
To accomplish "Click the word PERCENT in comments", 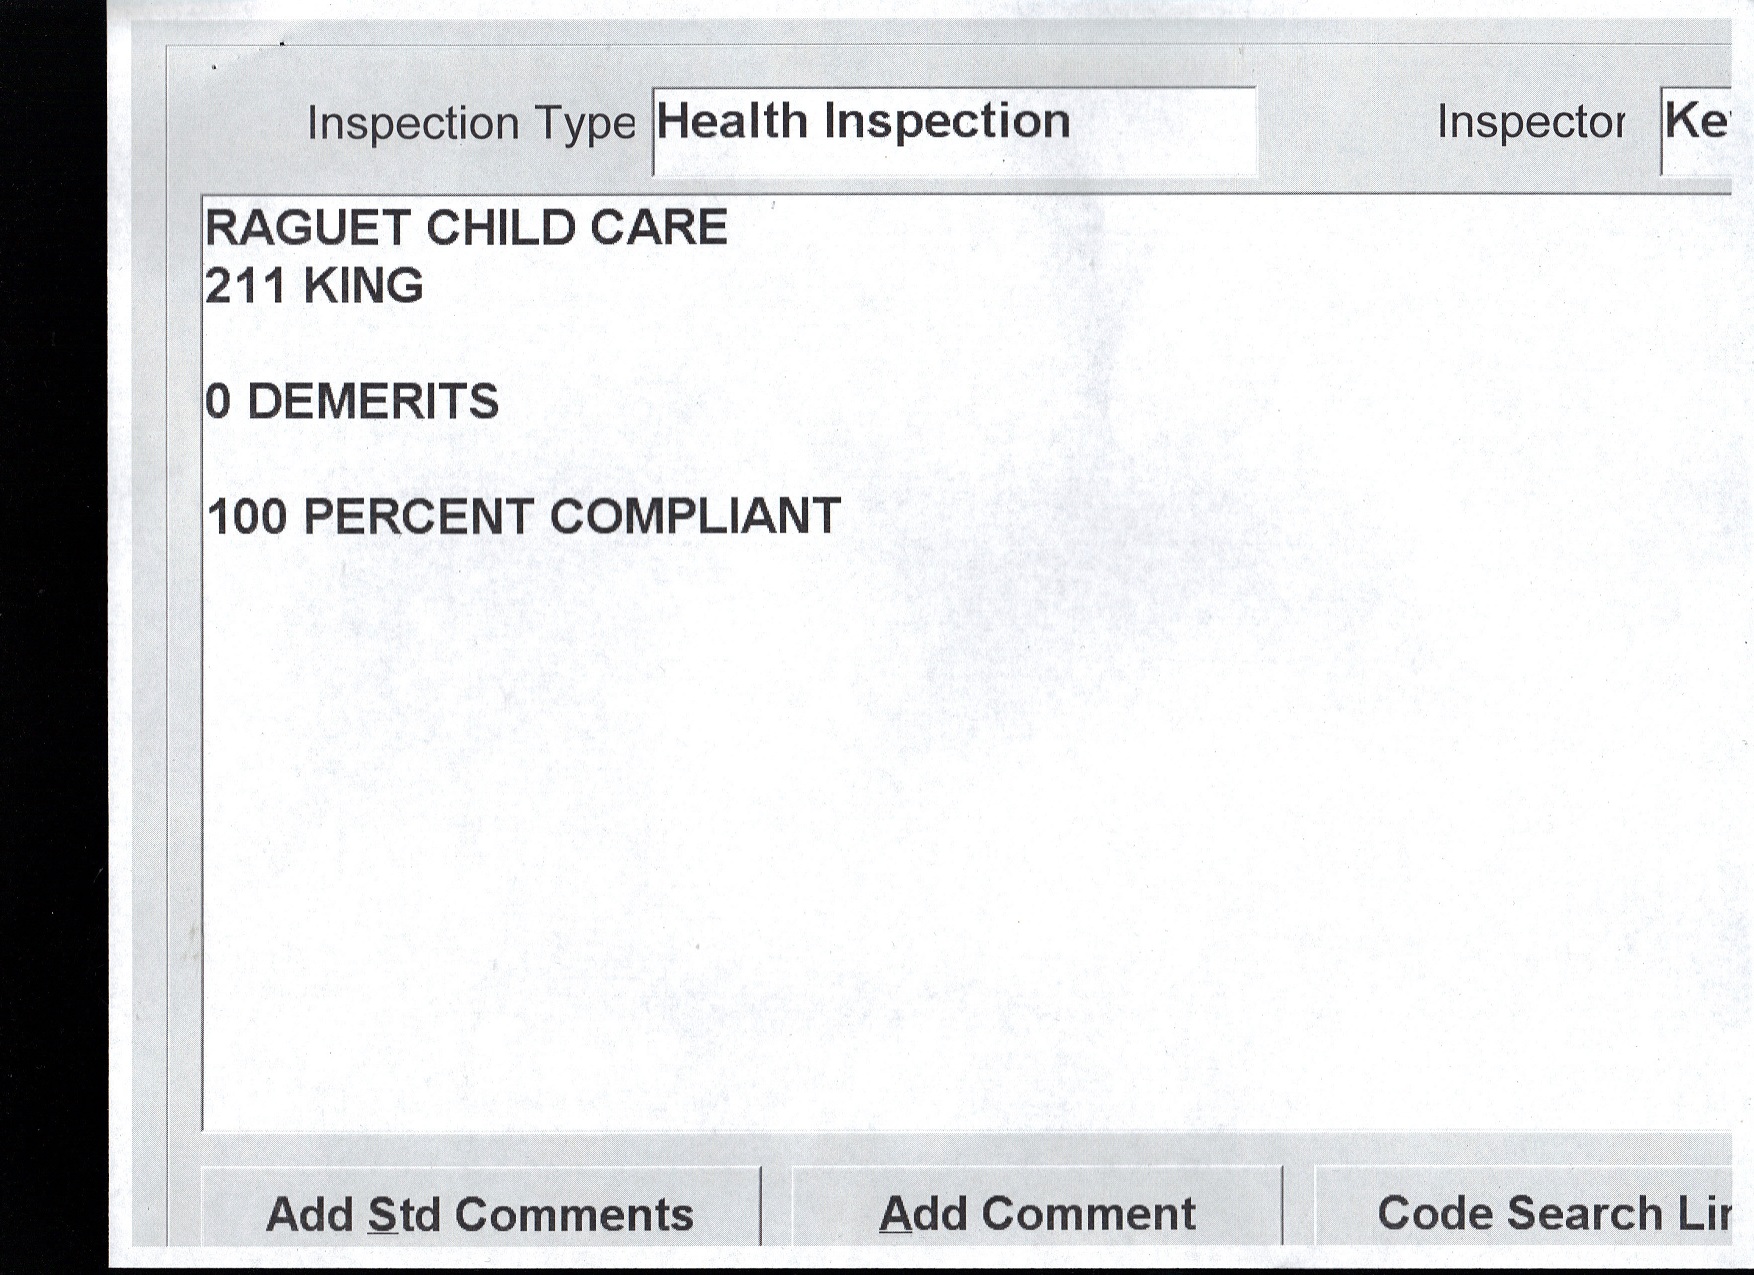I will 417,518.
